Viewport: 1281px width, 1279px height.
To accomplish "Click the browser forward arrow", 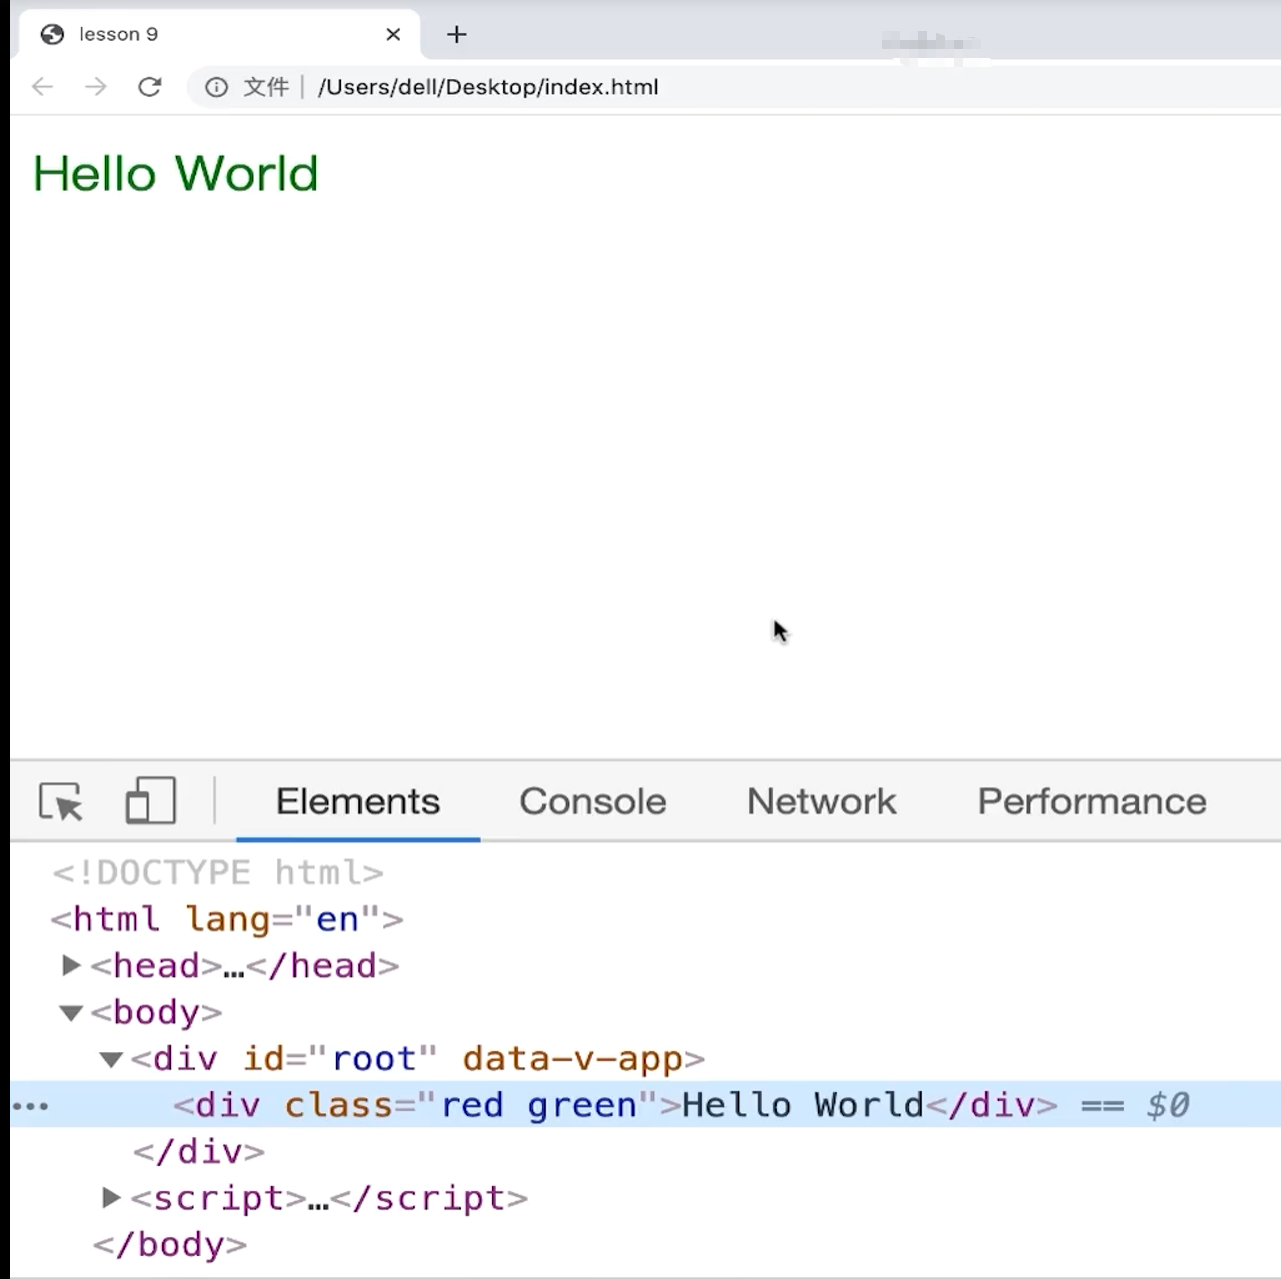I will point(96,87).
